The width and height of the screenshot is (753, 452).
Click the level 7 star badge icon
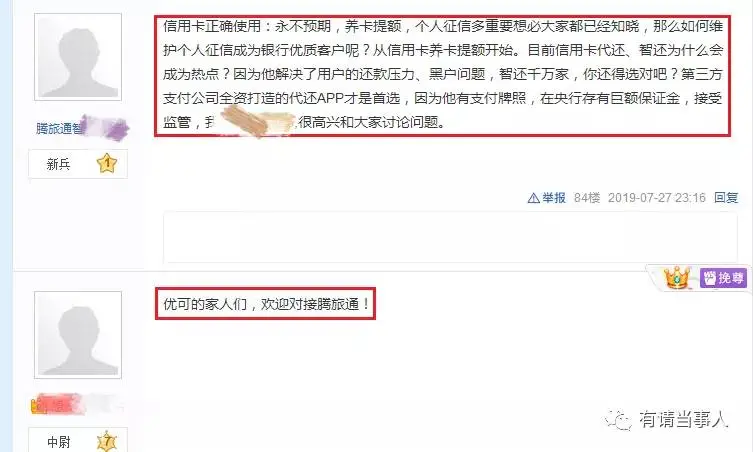[107, 441]
